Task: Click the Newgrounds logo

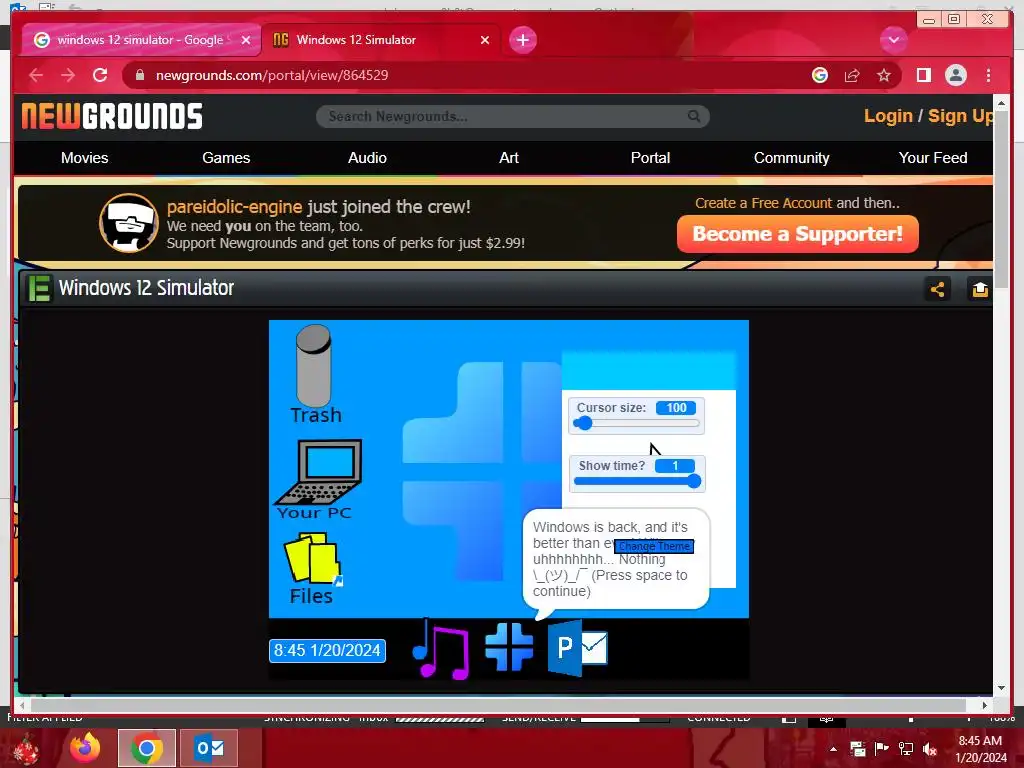Action: [x=112, y=116]
